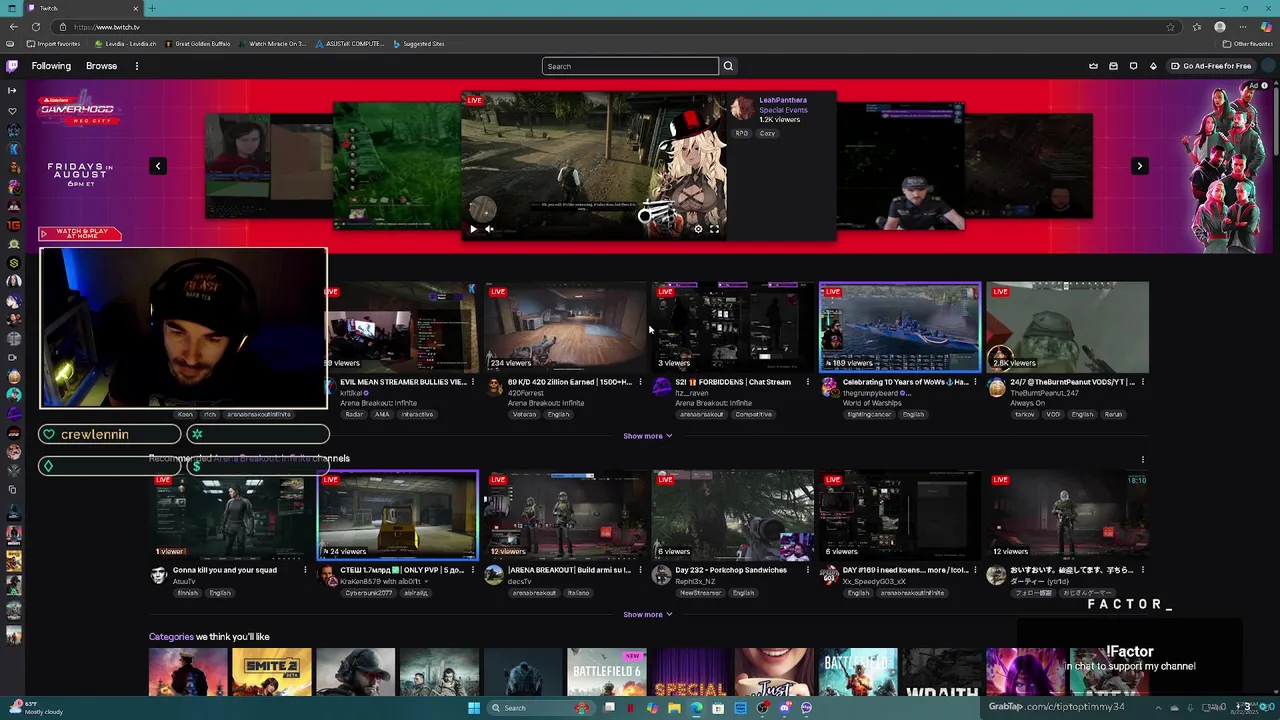Open the Browse tab
Image resolution: width=1280 pixels, height=720 pixels.
pyautogui.click(x=101, y=66)
